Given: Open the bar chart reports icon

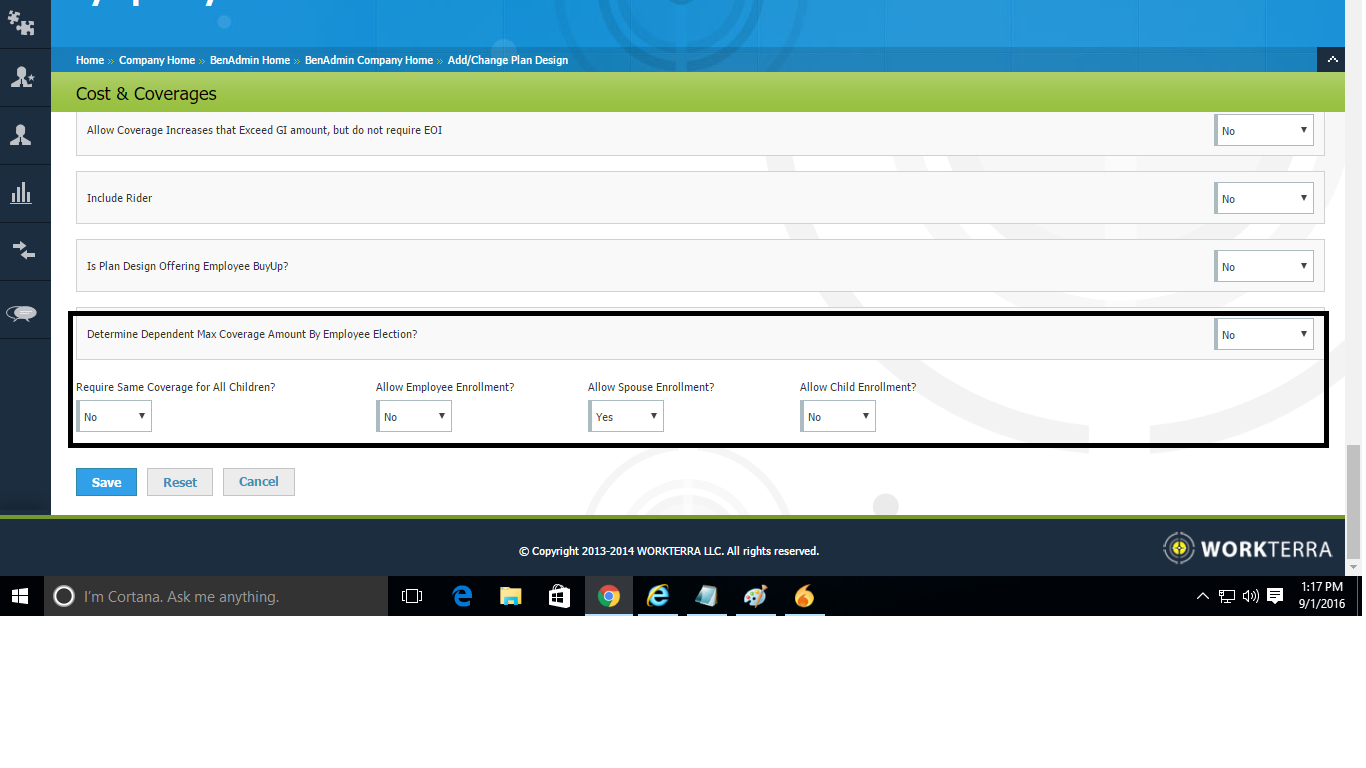Looking at the screenshot, I should (21, 193).
